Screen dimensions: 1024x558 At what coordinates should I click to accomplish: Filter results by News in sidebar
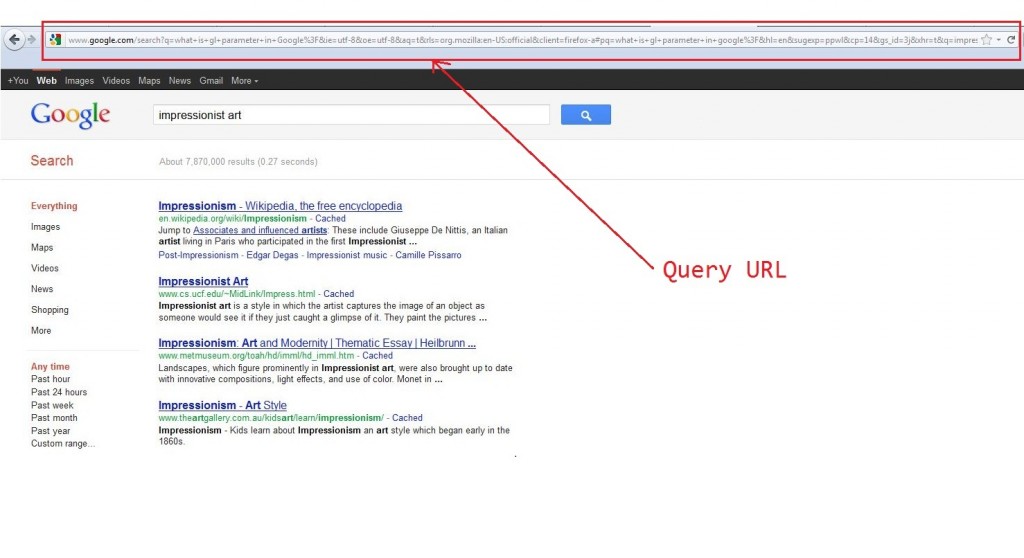coord(42,289)
